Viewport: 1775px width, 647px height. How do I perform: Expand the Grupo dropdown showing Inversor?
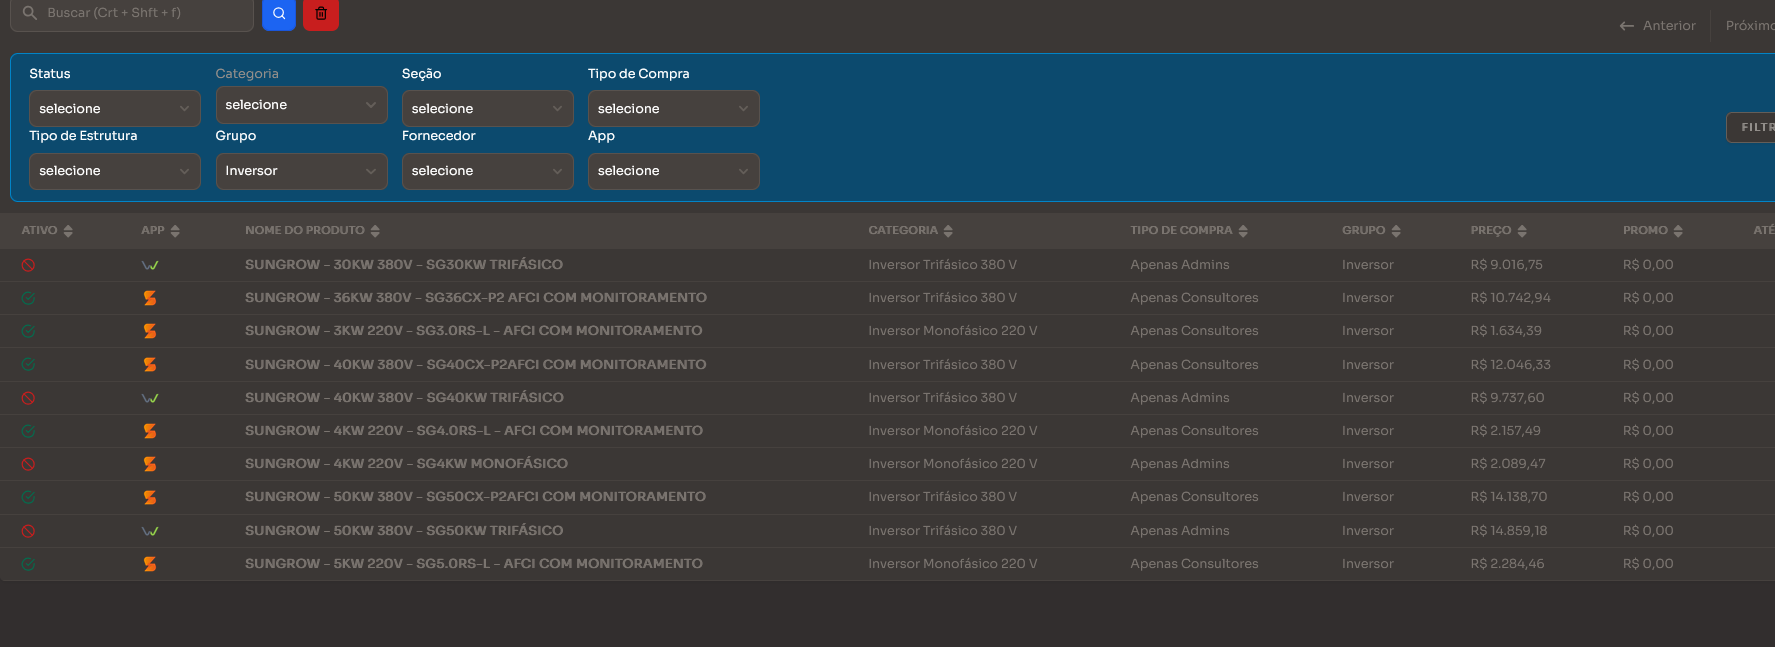[x=301, y=171]
